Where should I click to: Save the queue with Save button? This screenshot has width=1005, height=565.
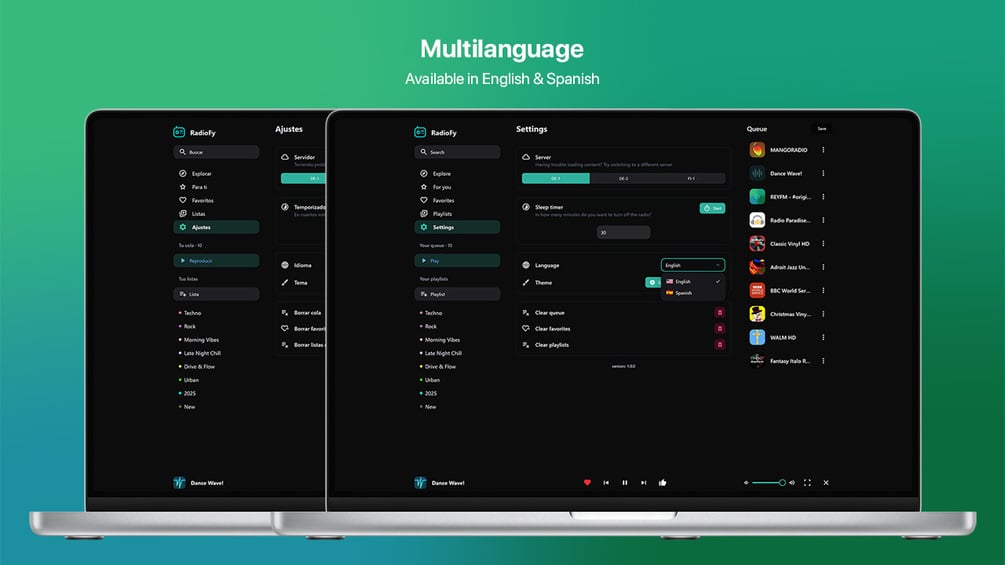(x=822, y=129)
